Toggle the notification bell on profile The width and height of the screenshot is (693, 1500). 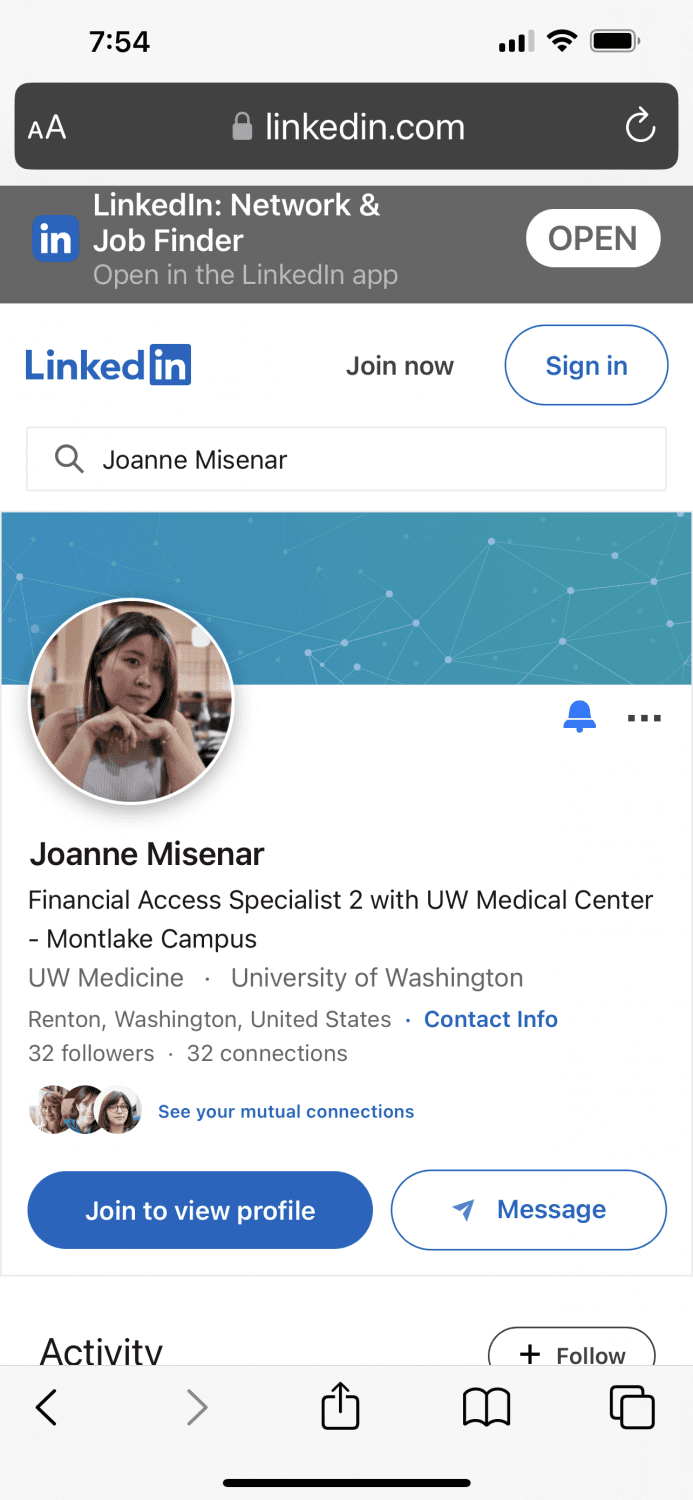(579, 716)
